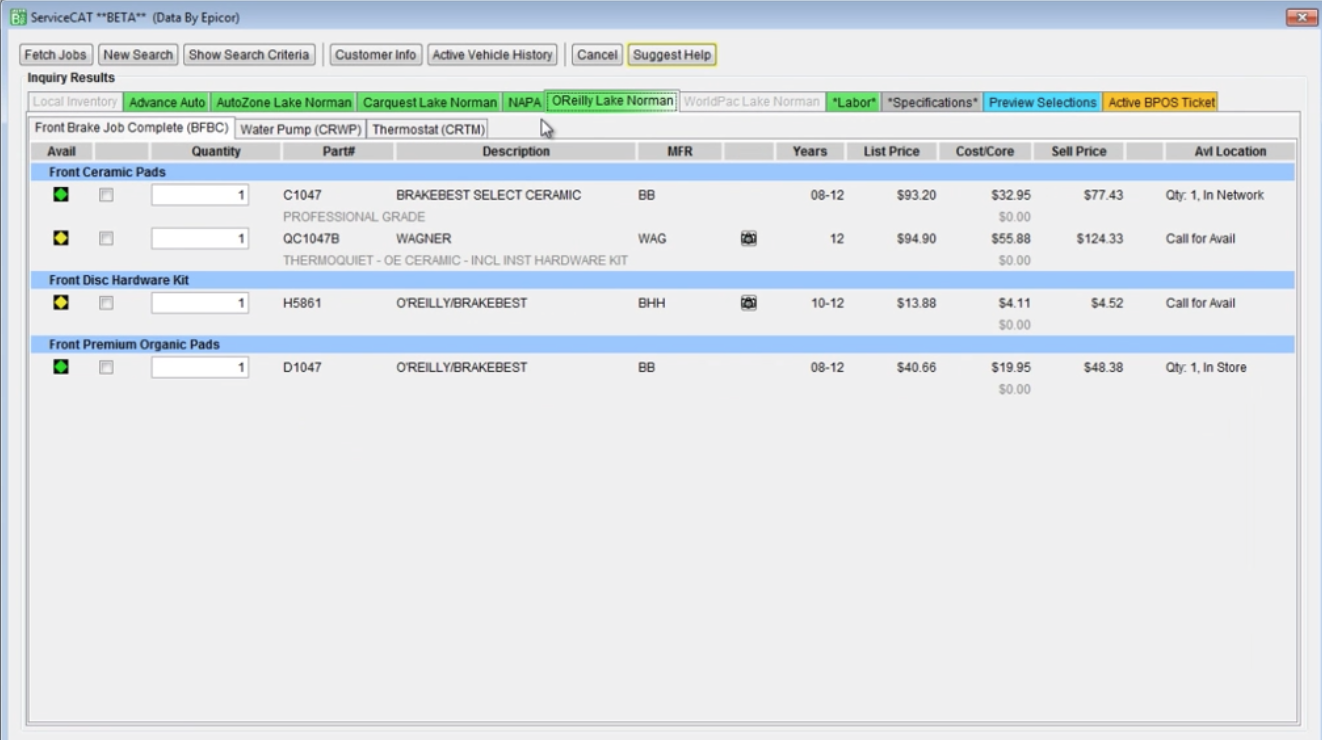
Task: Check the box for part H5861
Action: 106,303
